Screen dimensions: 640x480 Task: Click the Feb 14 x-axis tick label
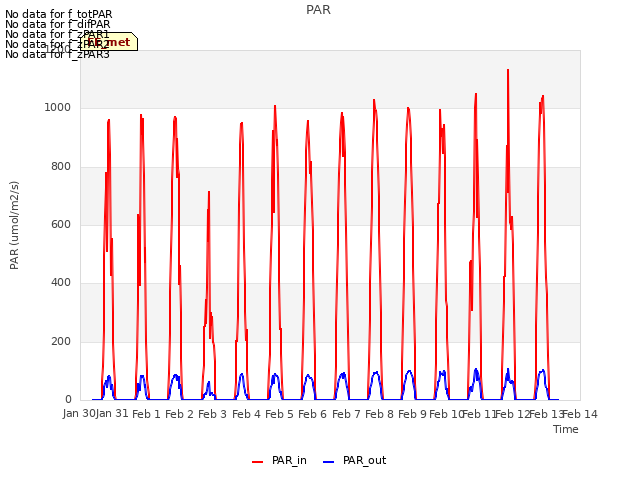point(580,414)
